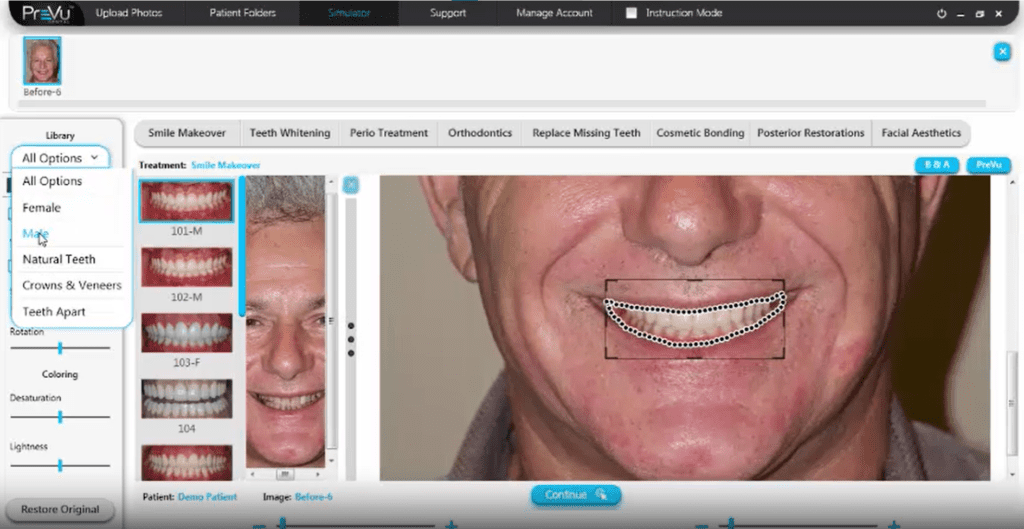This screenshot has height=529, width=1024.
Task: Collapse the All Options library dropdown
Action: [60, 158]
